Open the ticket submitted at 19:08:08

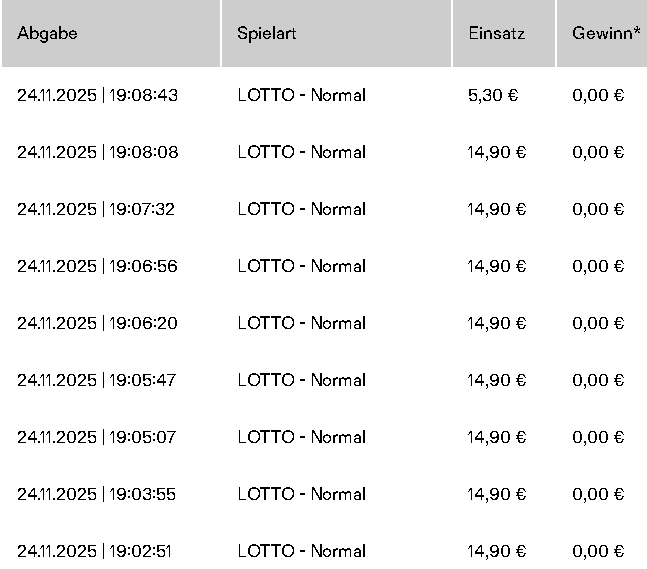tap(97, 153)
